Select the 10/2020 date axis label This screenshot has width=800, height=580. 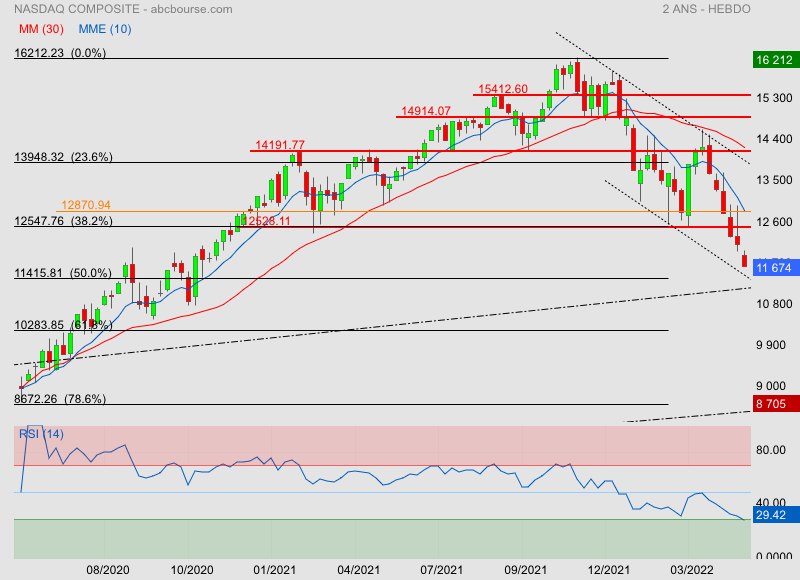(192, 570)
